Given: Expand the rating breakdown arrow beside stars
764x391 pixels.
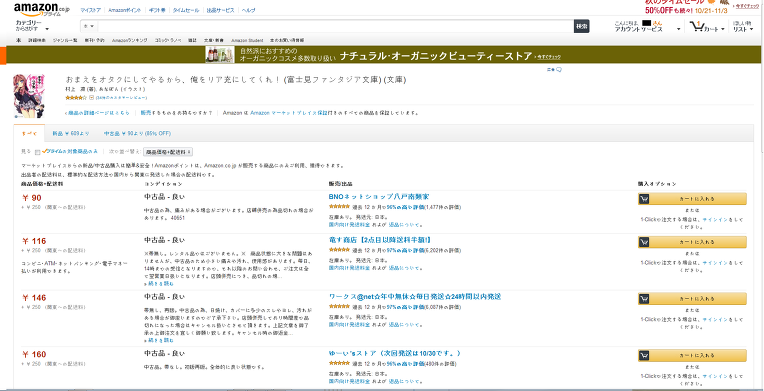Looking at the screenshot, I should coord(92,98).
